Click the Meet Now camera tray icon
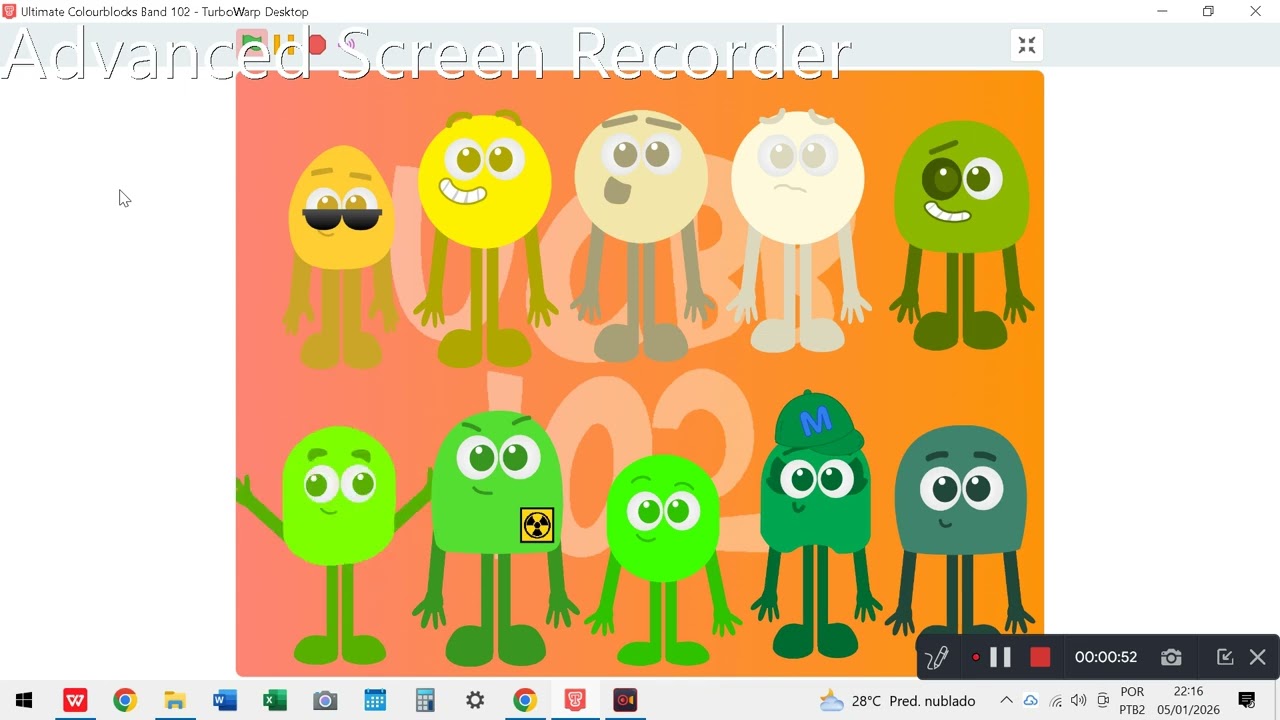1280x720 pixels. [1103, 701]
